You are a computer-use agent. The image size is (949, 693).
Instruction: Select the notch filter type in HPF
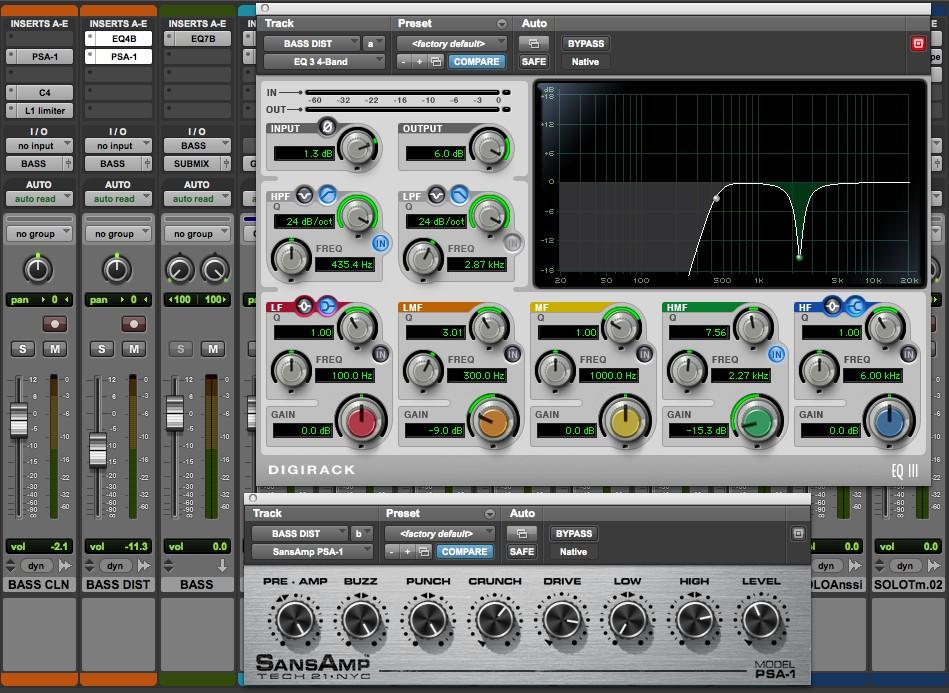point(304,194)
